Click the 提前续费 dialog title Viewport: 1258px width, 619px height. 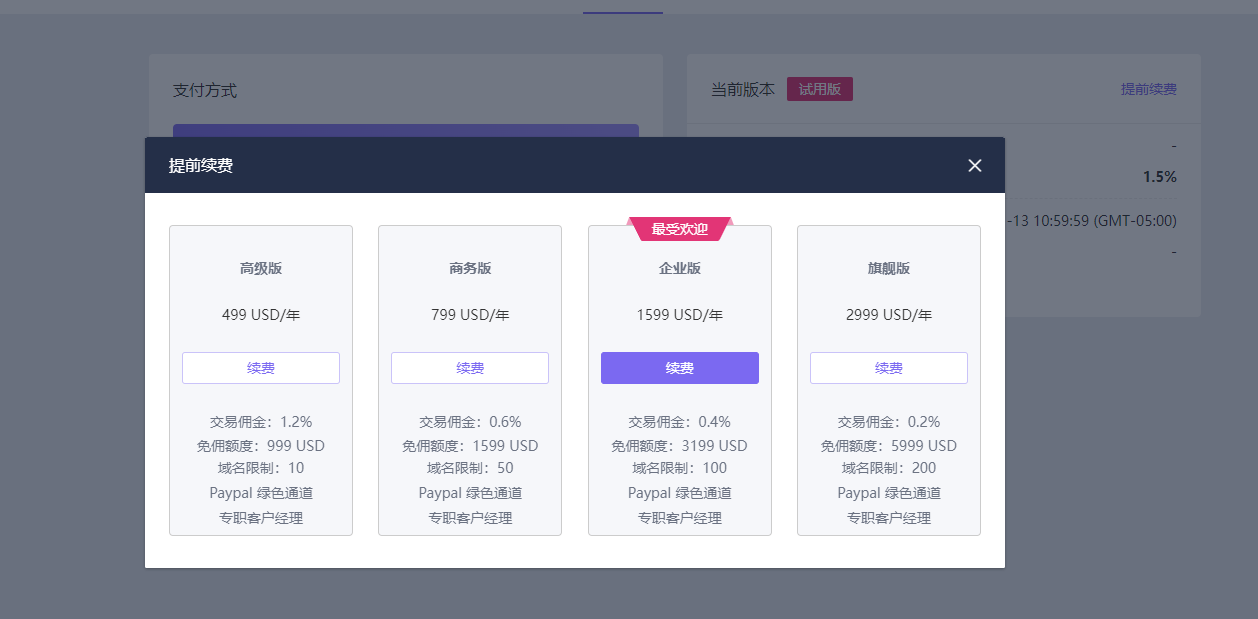pyautogui.click(x=201, y=166)
